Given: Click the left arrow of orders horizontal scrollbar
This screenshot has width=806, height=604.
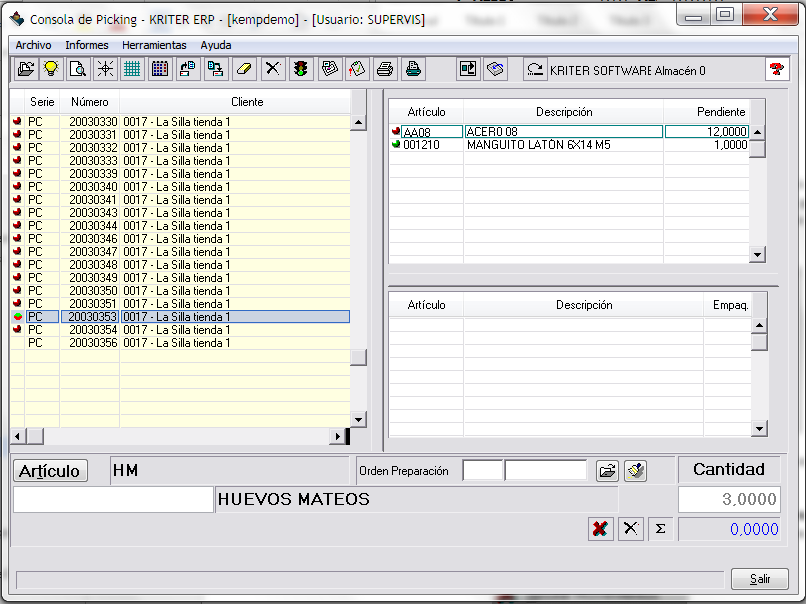Looking at the screenshot, I should point(17,436).
